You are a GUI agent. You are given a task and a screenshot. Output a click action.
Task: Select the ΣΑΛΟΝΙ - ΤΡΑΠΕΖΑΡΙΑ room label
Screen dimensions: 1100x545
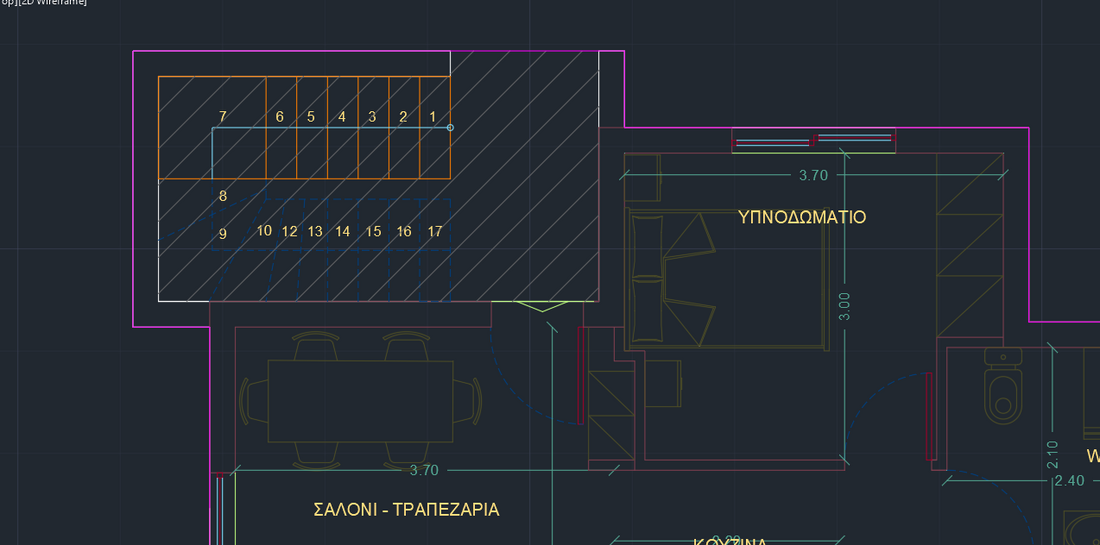coord(406,509)
